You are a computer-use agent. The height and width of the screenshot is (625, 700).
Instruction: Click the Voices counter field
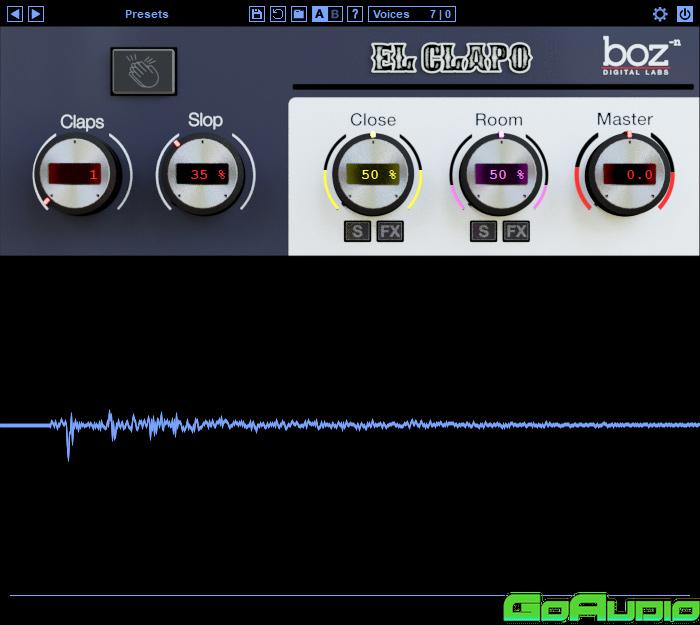tap(412, 14)
